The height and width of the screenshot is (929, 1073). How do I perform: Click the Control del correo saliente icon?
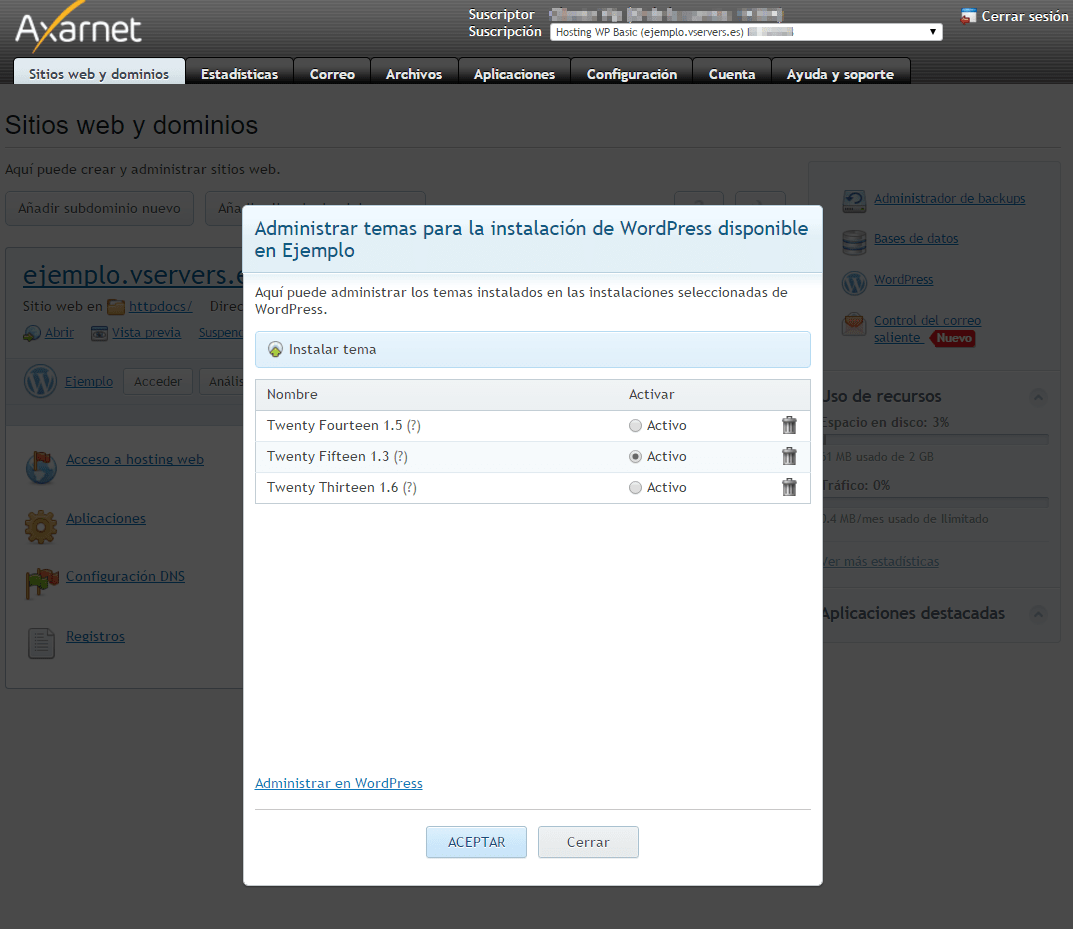click(x=854, y=324)
